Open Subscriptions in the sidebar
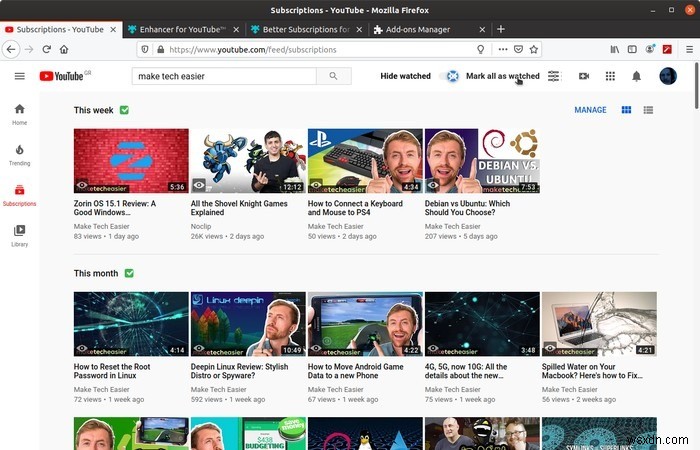The width and height of the screenshot is (700, 450). [20, 196]
